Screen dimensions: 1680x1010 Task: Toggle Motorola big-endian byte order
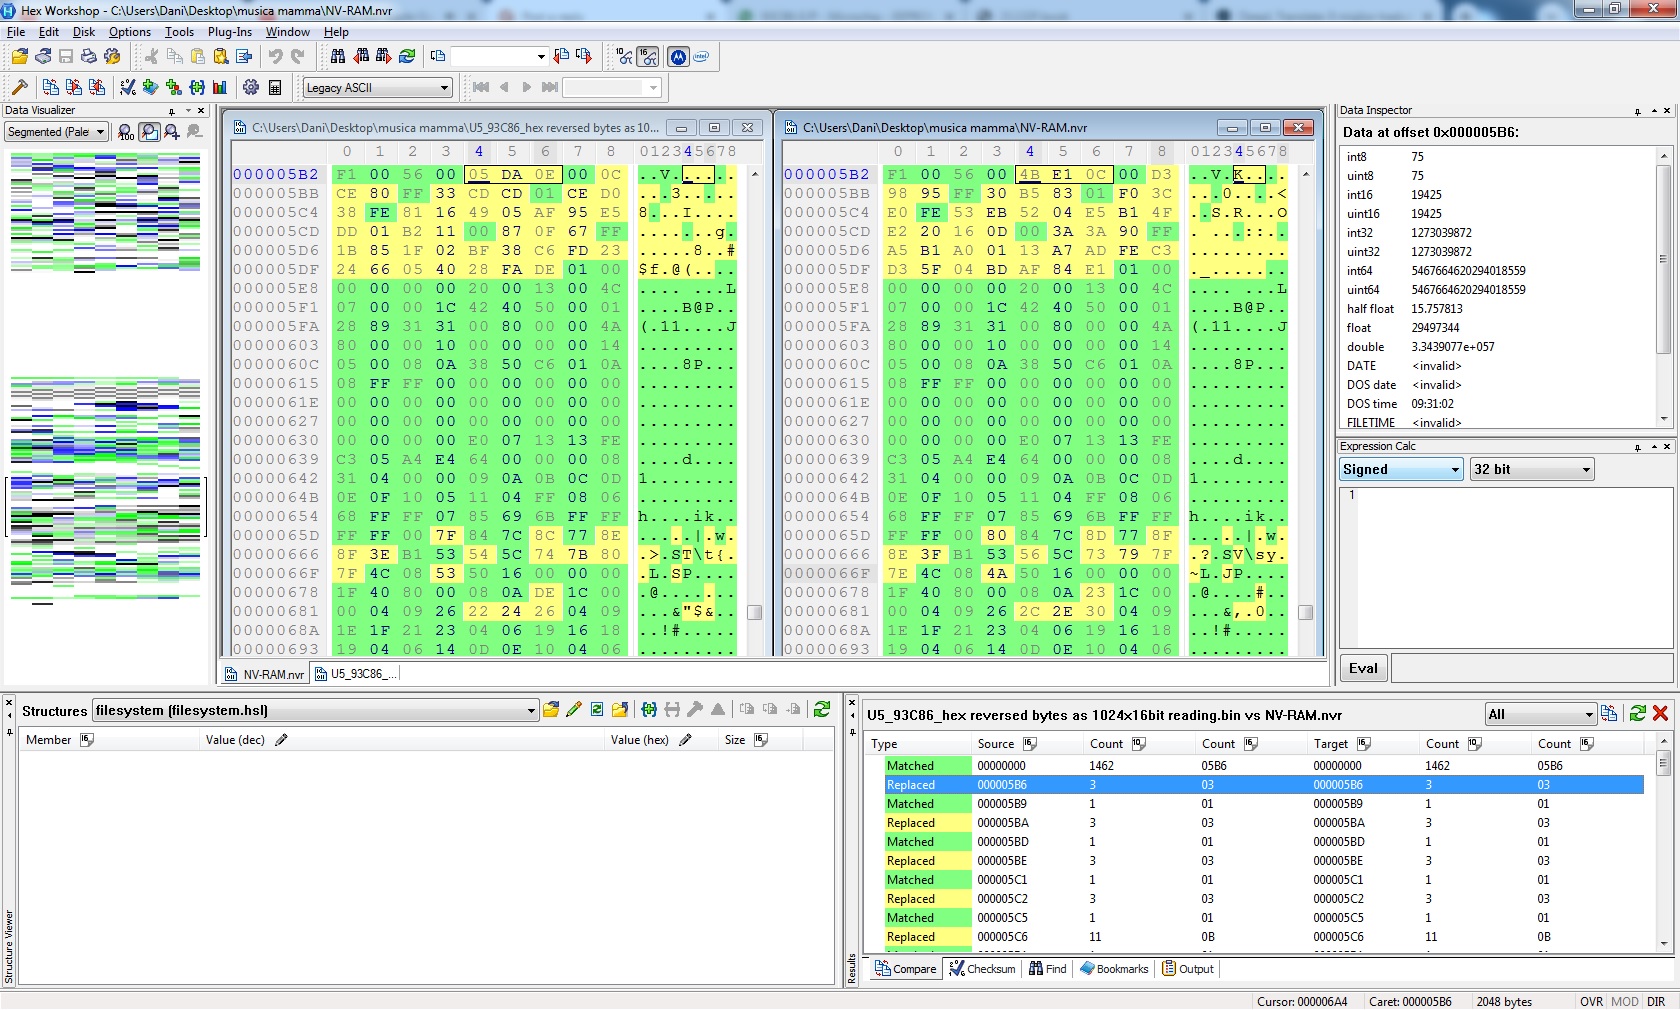[678, 56]
